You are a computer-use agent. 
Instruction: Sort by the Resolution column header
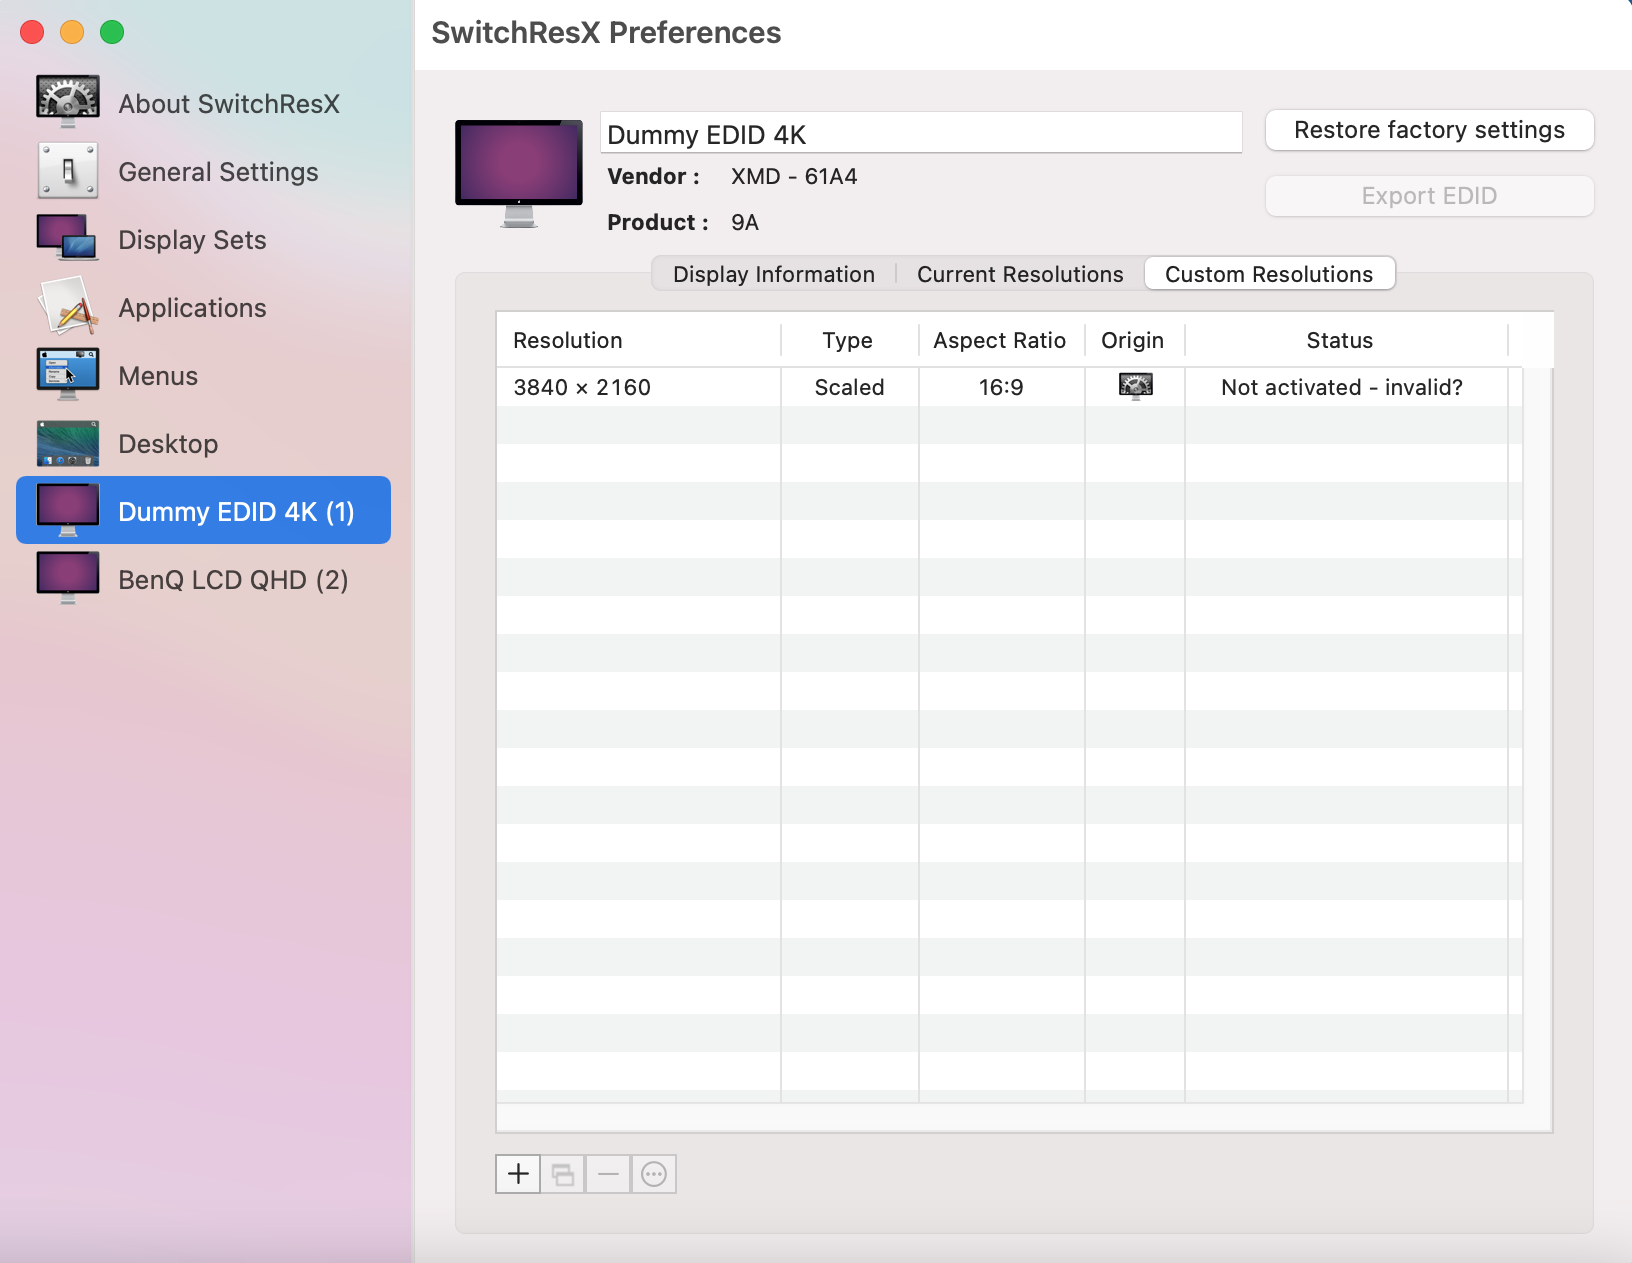[638, 340]
